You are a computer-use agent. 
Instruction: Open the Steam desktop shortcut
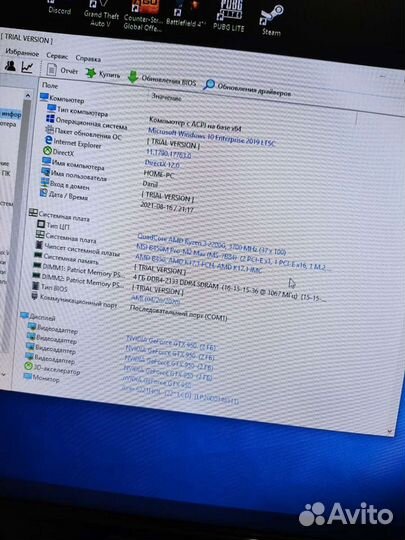(x=271, y=20)
